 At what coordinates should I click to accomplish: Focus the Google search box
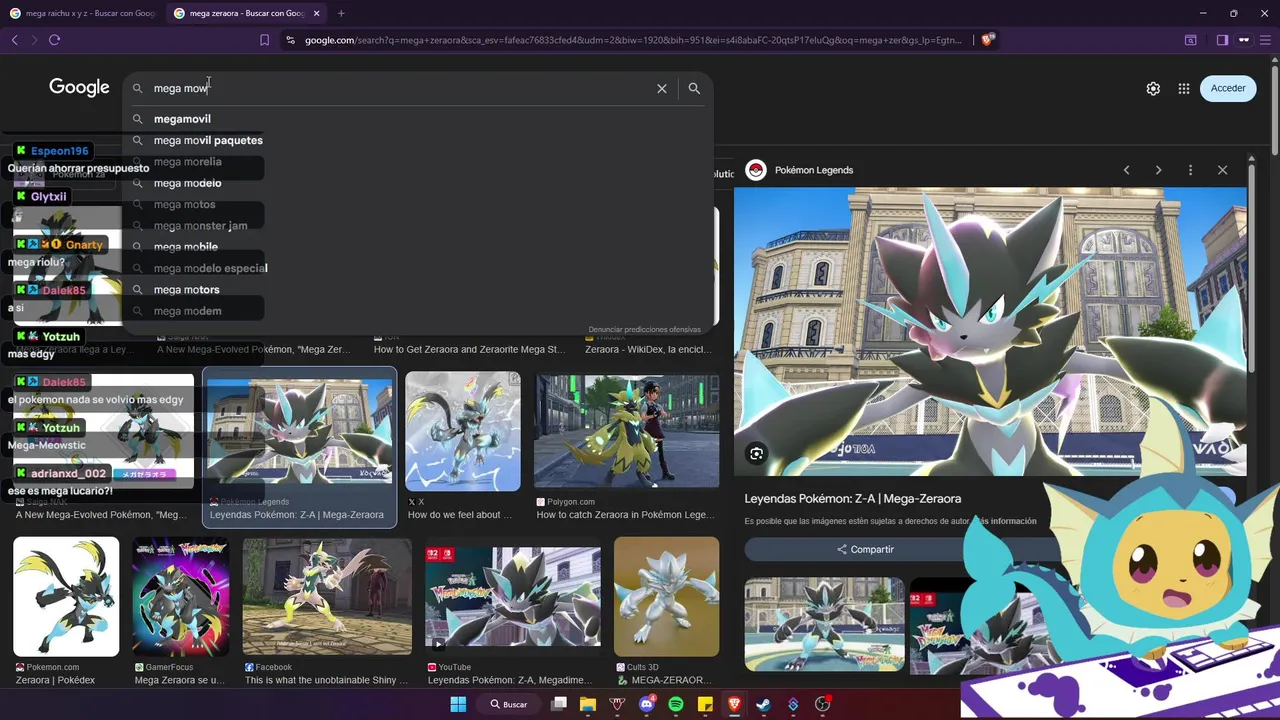point(400,88)
